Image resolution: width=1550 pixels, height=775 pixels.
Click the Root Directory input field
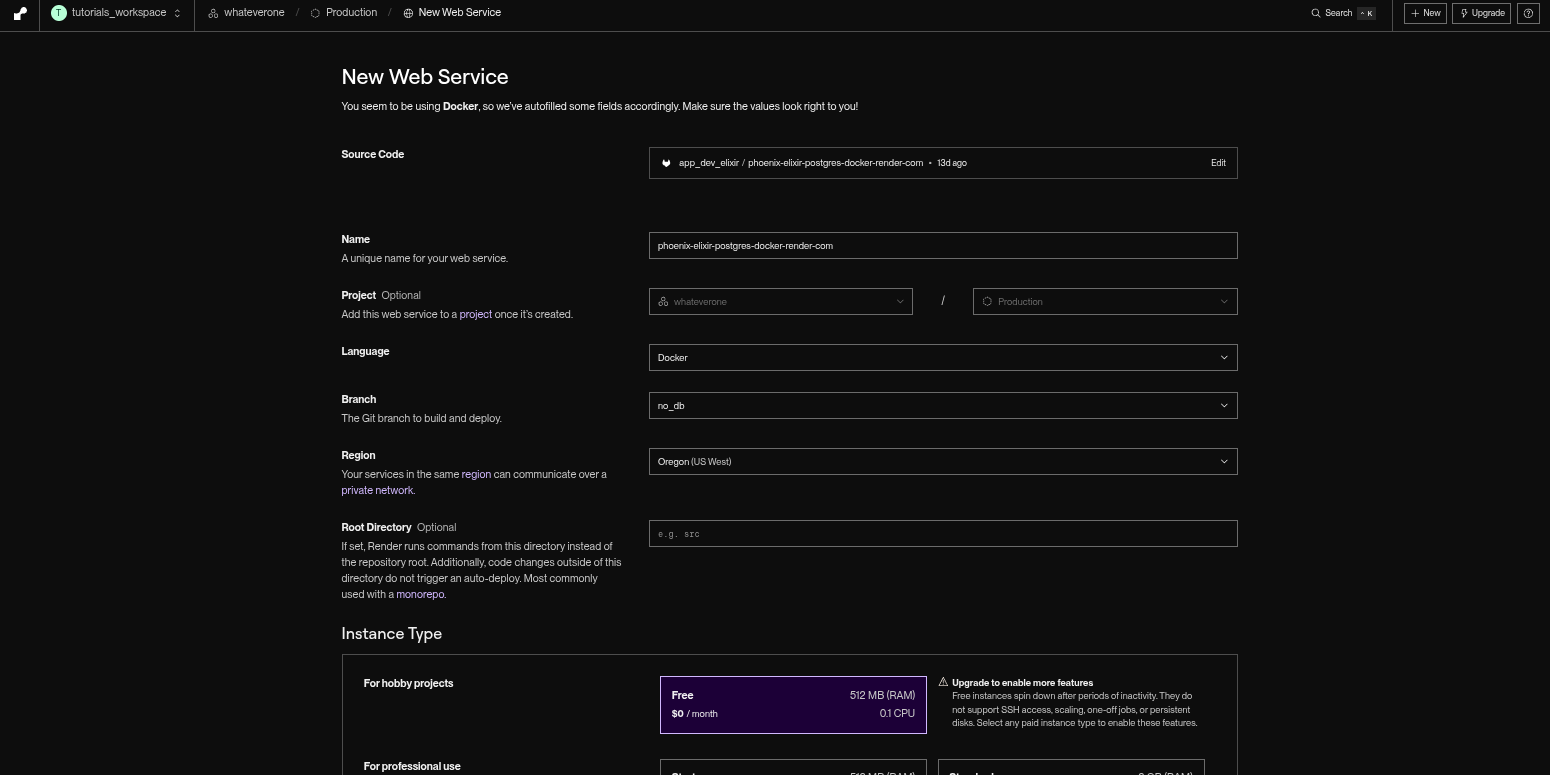point(942,533)
